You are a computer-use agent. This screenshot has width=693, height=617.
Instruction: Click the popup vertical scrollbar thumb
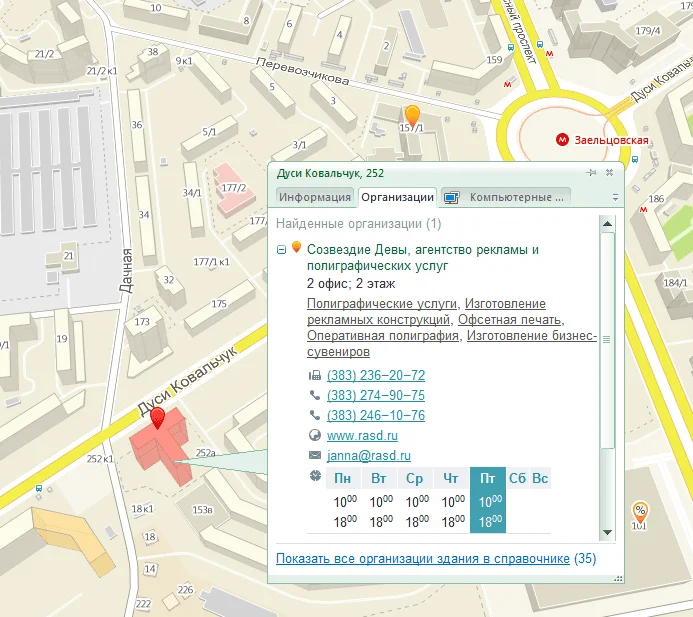click(x=607, y=339)
